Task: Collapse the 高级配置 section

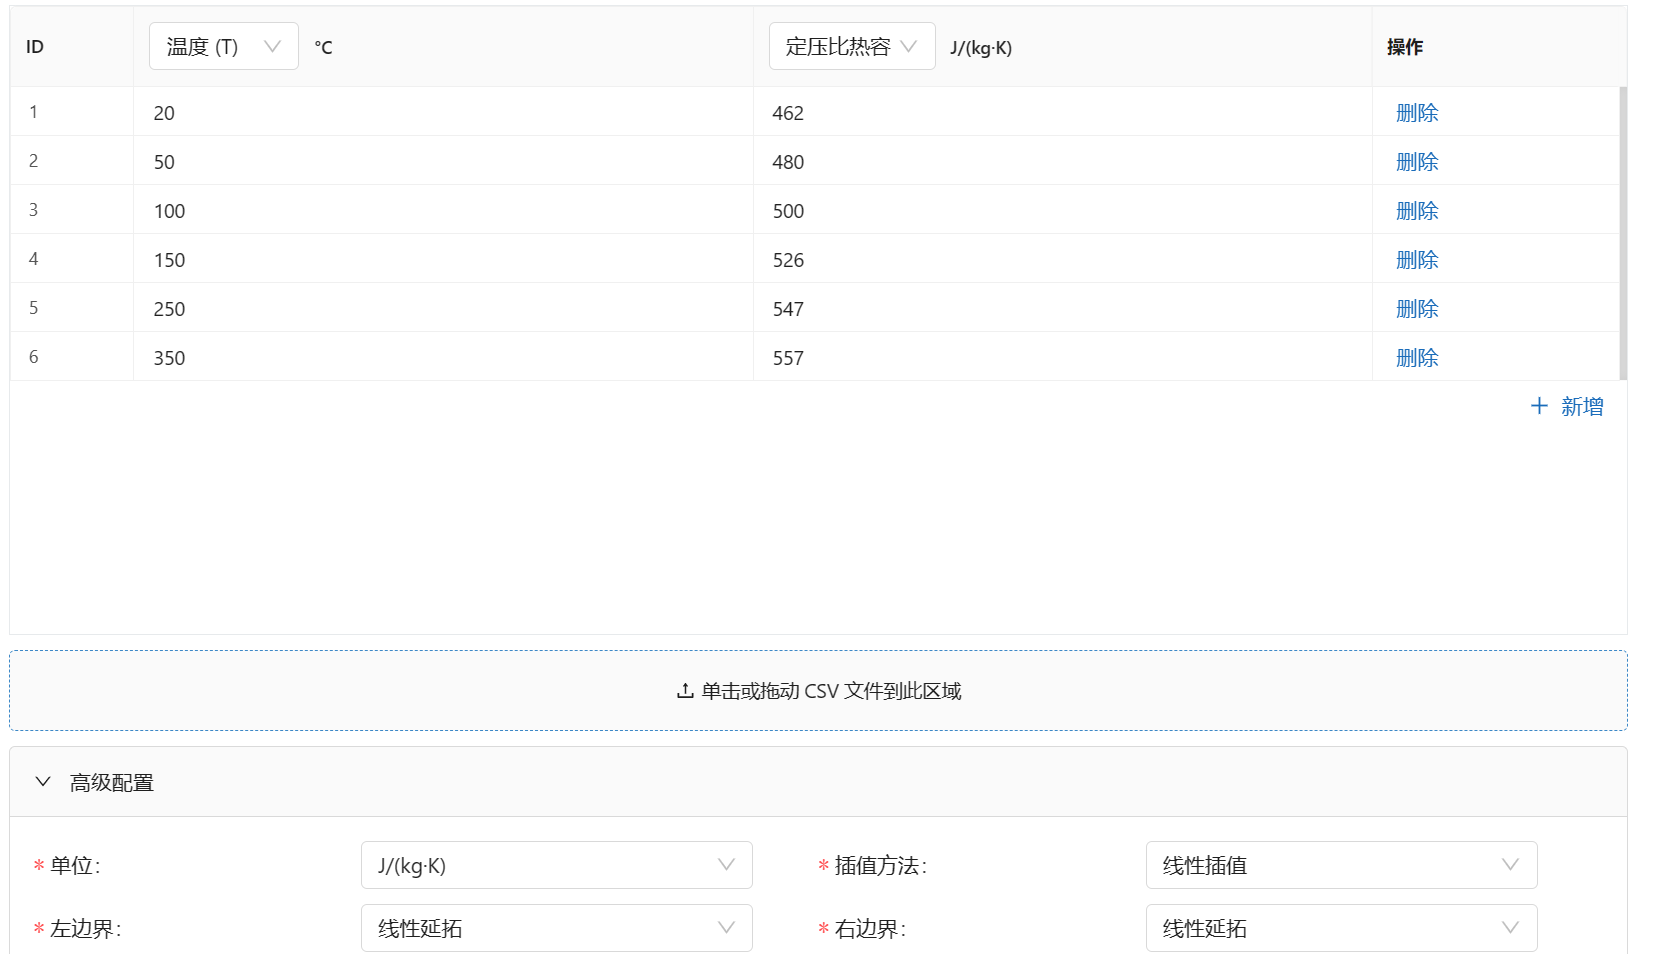Action: pos(818,782)
